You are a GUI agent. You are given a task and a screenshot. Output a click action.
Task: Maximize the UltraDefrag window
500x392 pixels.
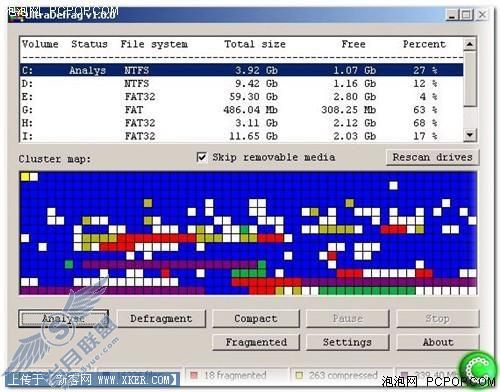pyautogui.click(x=467, y=15)
